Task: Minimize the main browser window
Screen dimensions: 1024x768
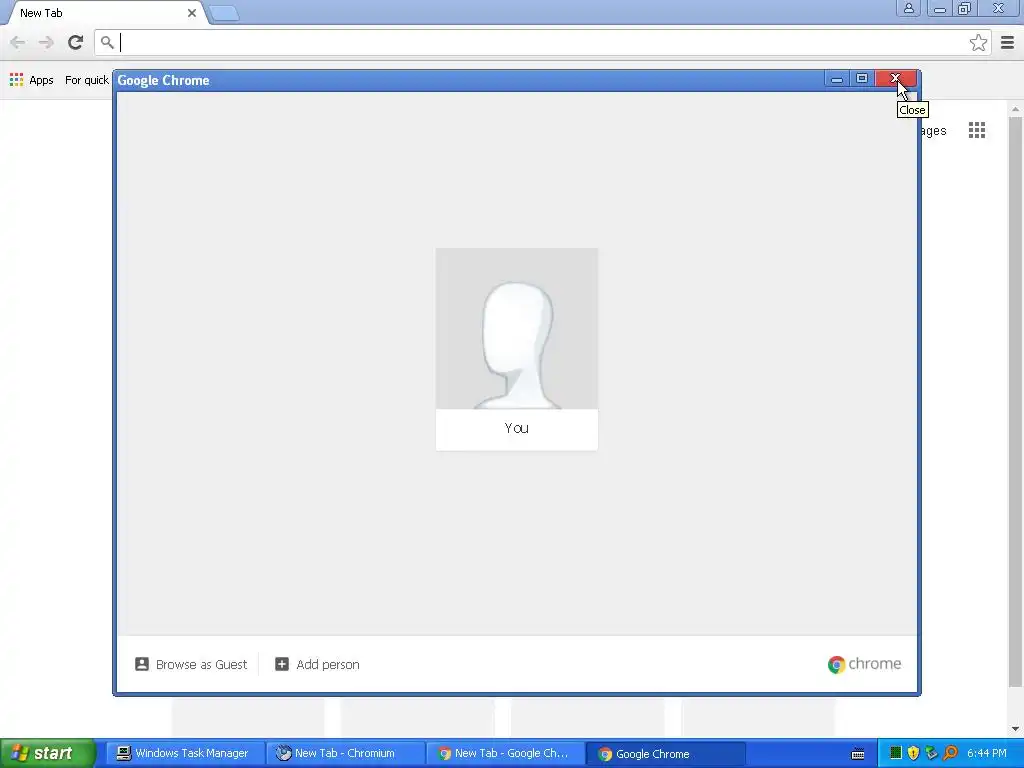Action: 940,8
